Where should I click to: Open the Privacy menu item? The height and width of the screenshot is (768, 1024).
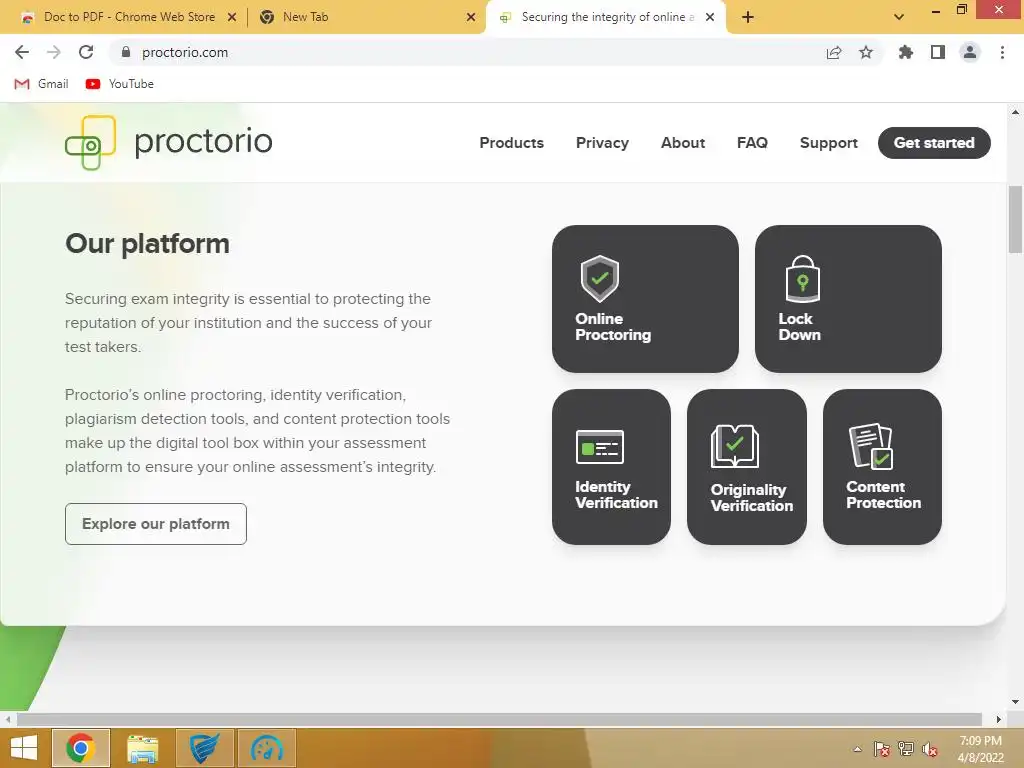coord(602,143)
